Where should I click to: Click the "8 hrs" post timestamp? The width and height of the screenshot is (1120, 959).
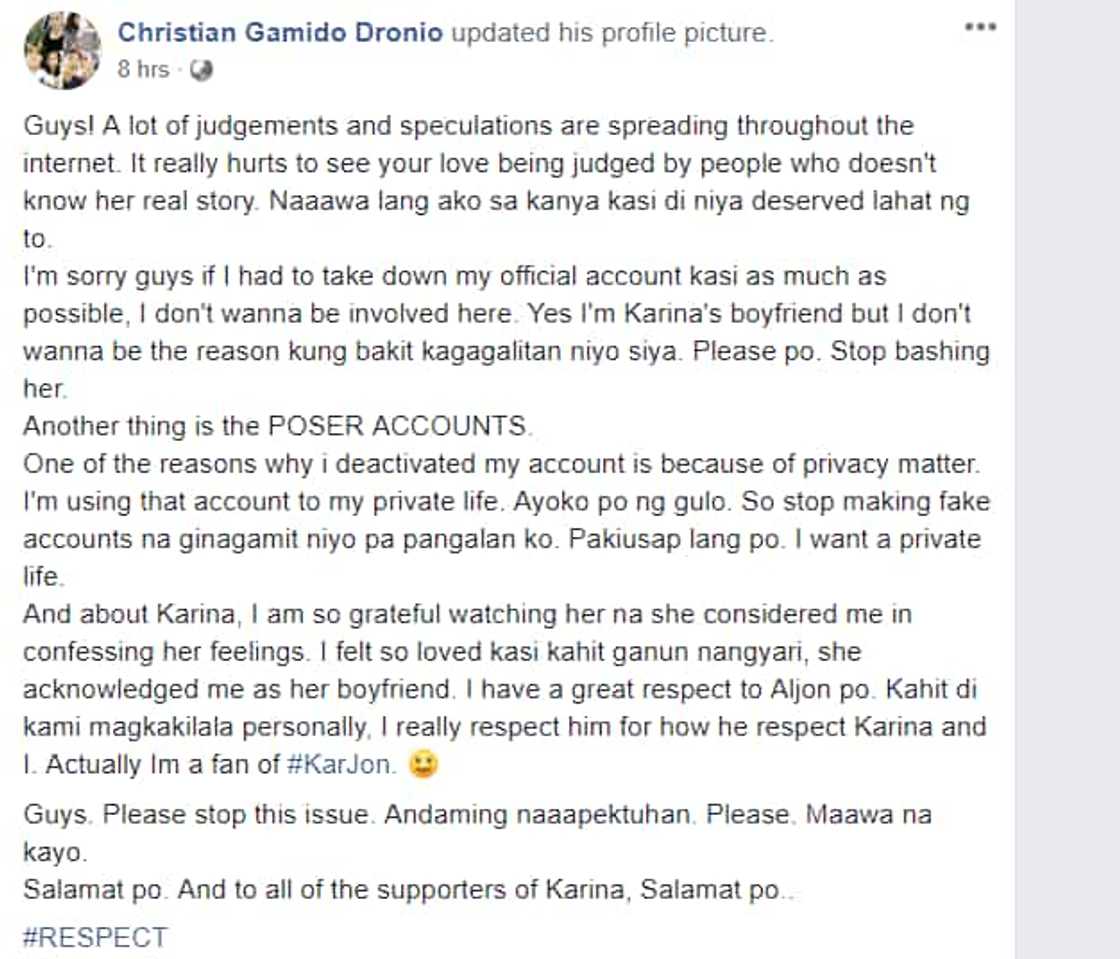point(143,70)
